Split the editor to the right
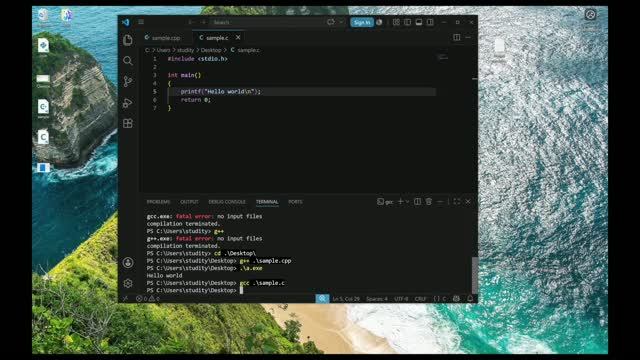 coord(457,38)
